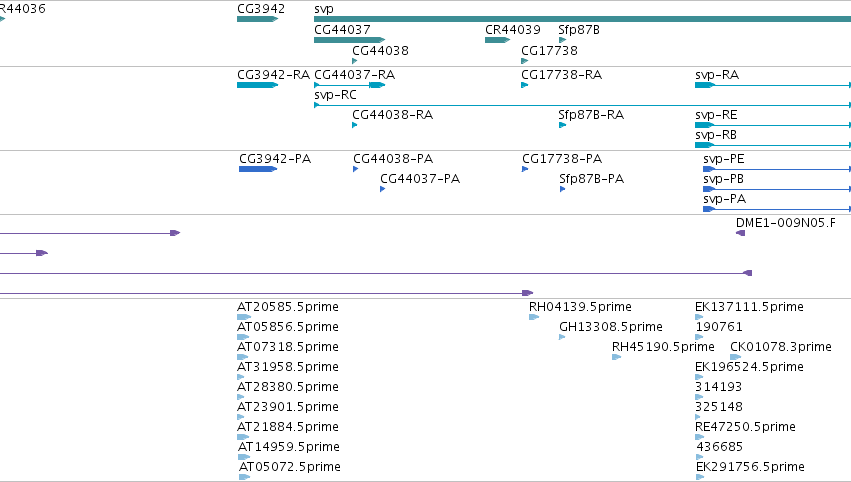Click the CG3942-PA protein label
Image resolution: width=851 pixels, height=482 pixels.
[275, 159]
